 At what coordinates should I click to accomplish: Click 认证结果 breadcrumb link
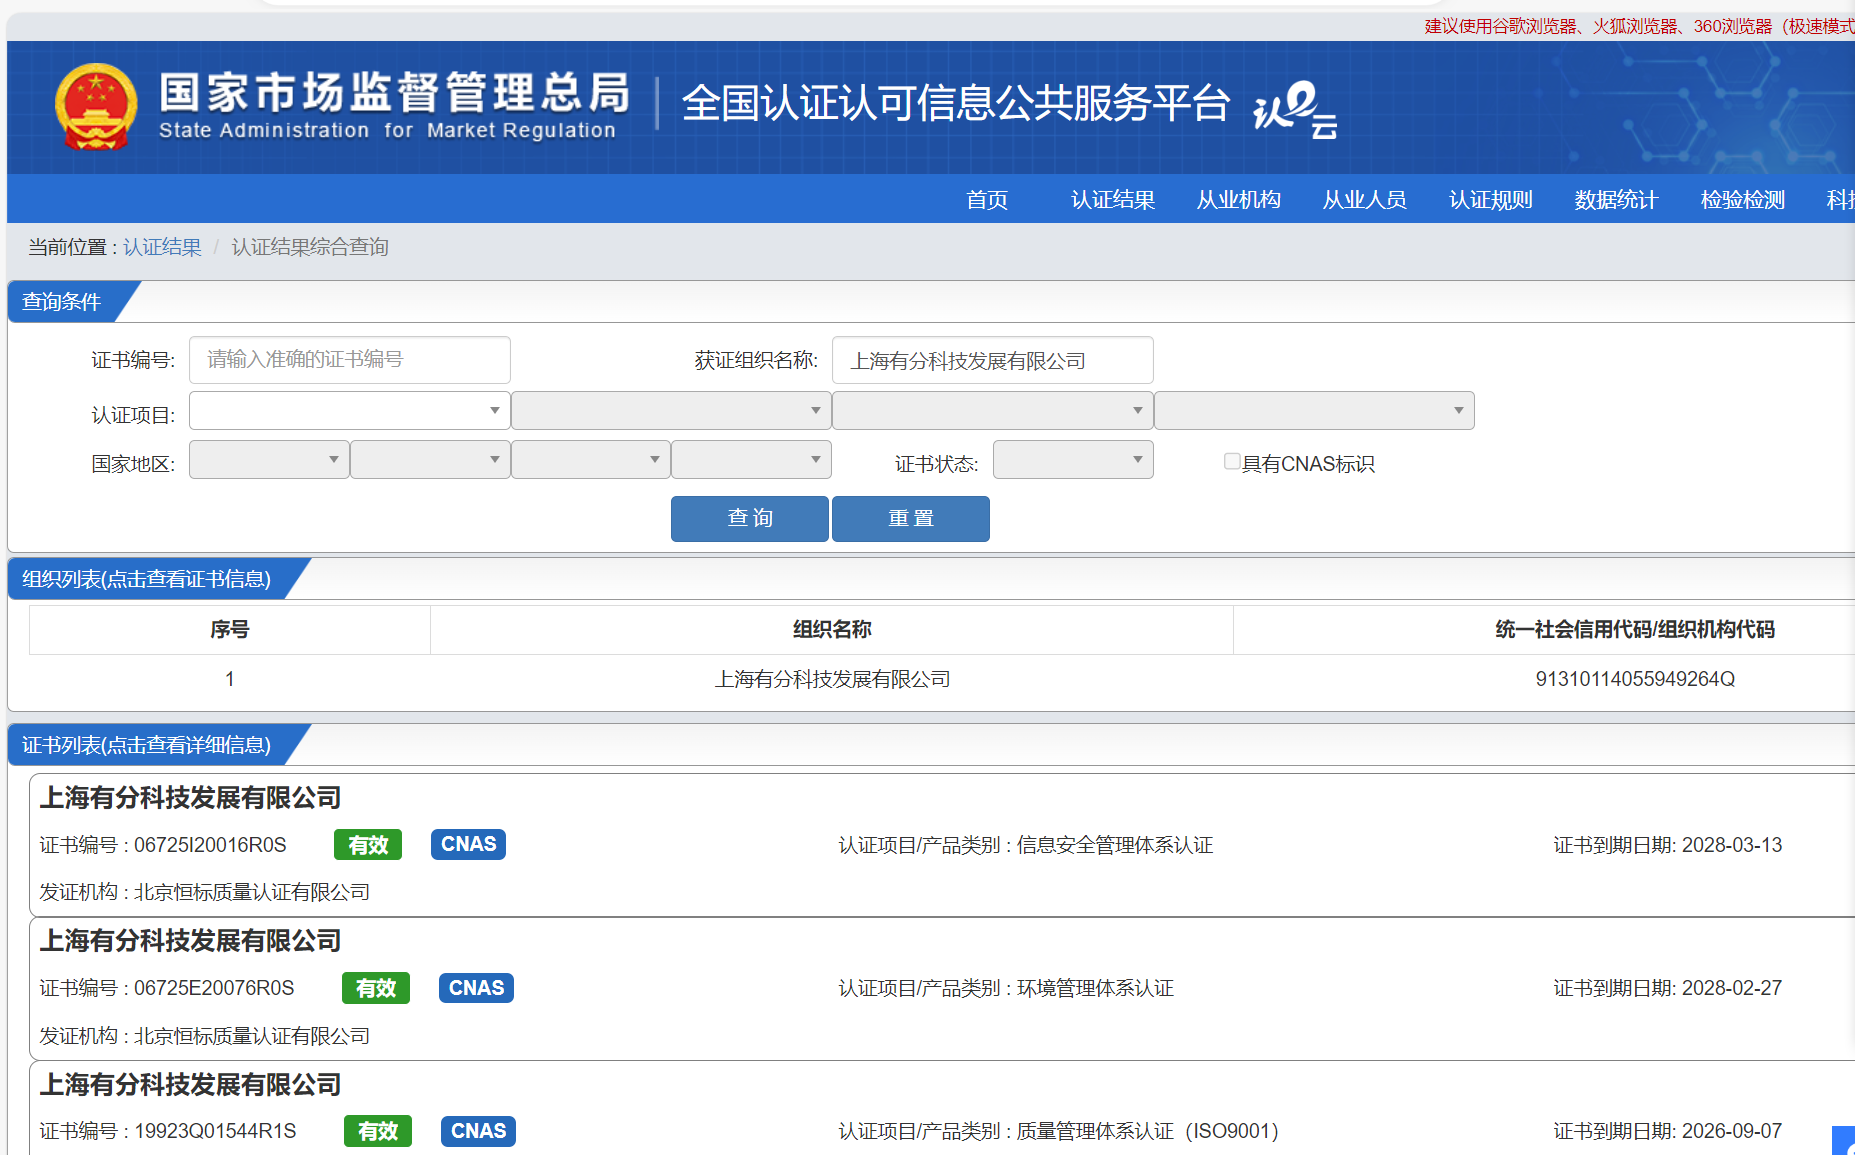point(162,247)
